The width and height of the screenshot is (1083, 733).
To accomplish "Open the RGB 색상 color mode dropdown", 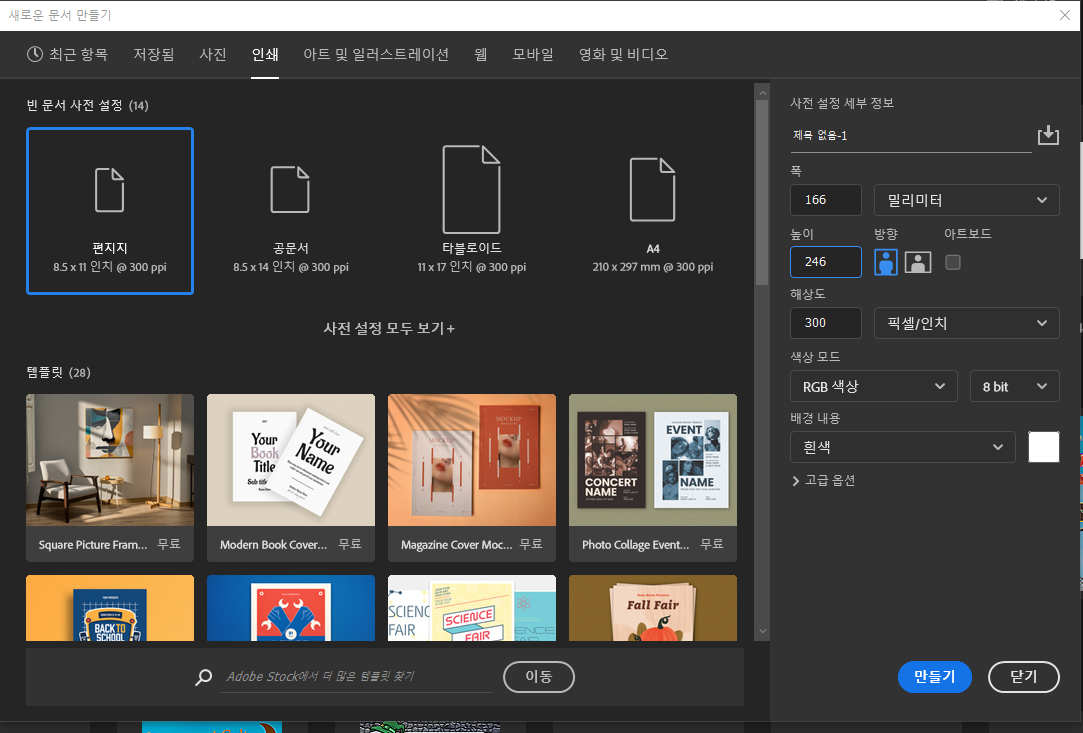I will (873, 386).
